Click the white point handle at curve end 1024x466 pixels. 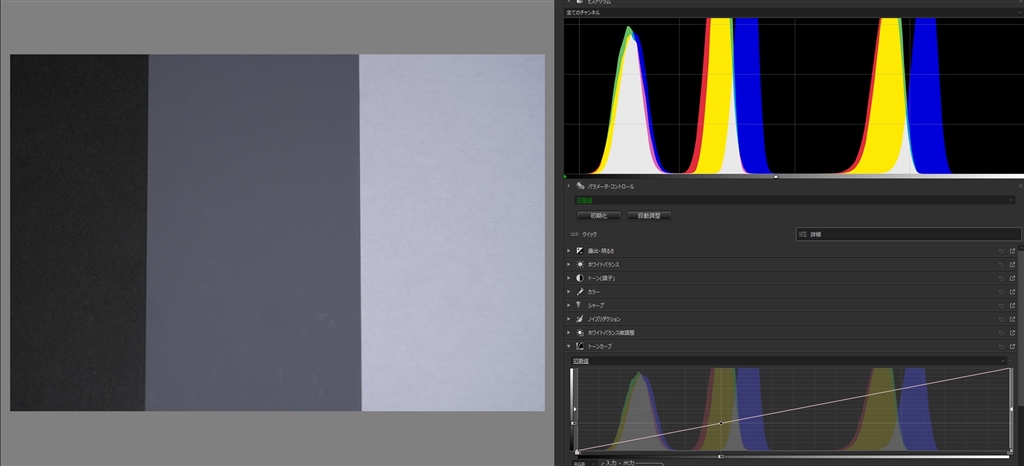point(1010,451)
